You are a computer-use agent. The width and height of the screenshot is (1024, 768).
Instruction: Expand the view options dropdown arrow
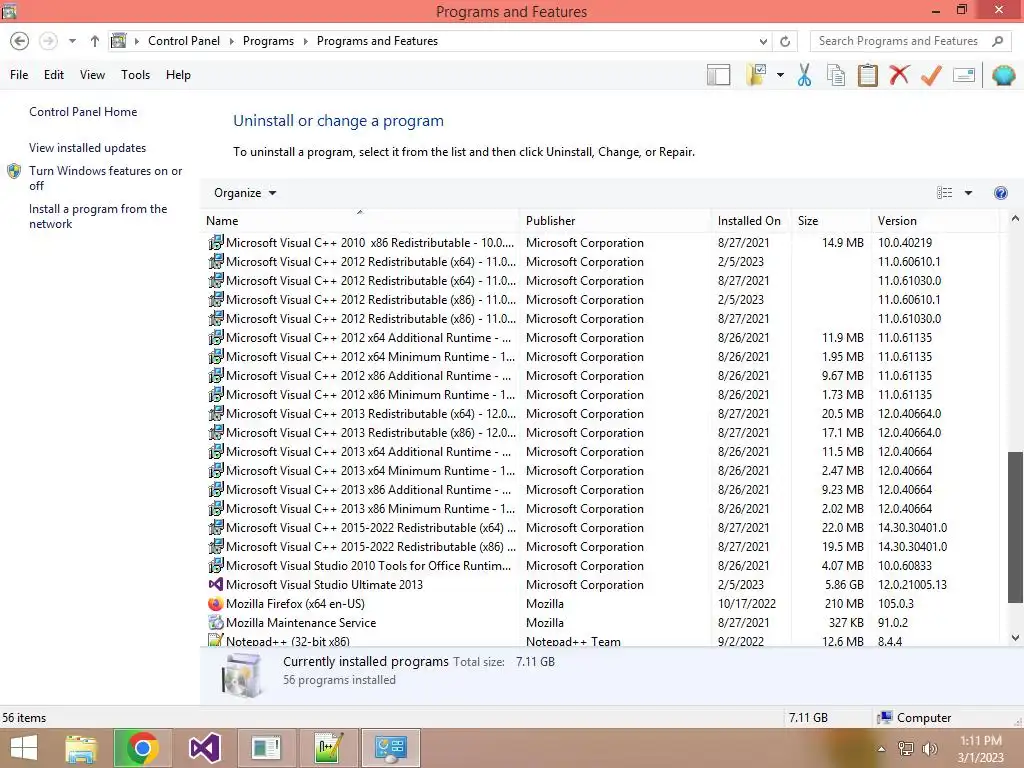pyautogui.click(x=968, y=193)
